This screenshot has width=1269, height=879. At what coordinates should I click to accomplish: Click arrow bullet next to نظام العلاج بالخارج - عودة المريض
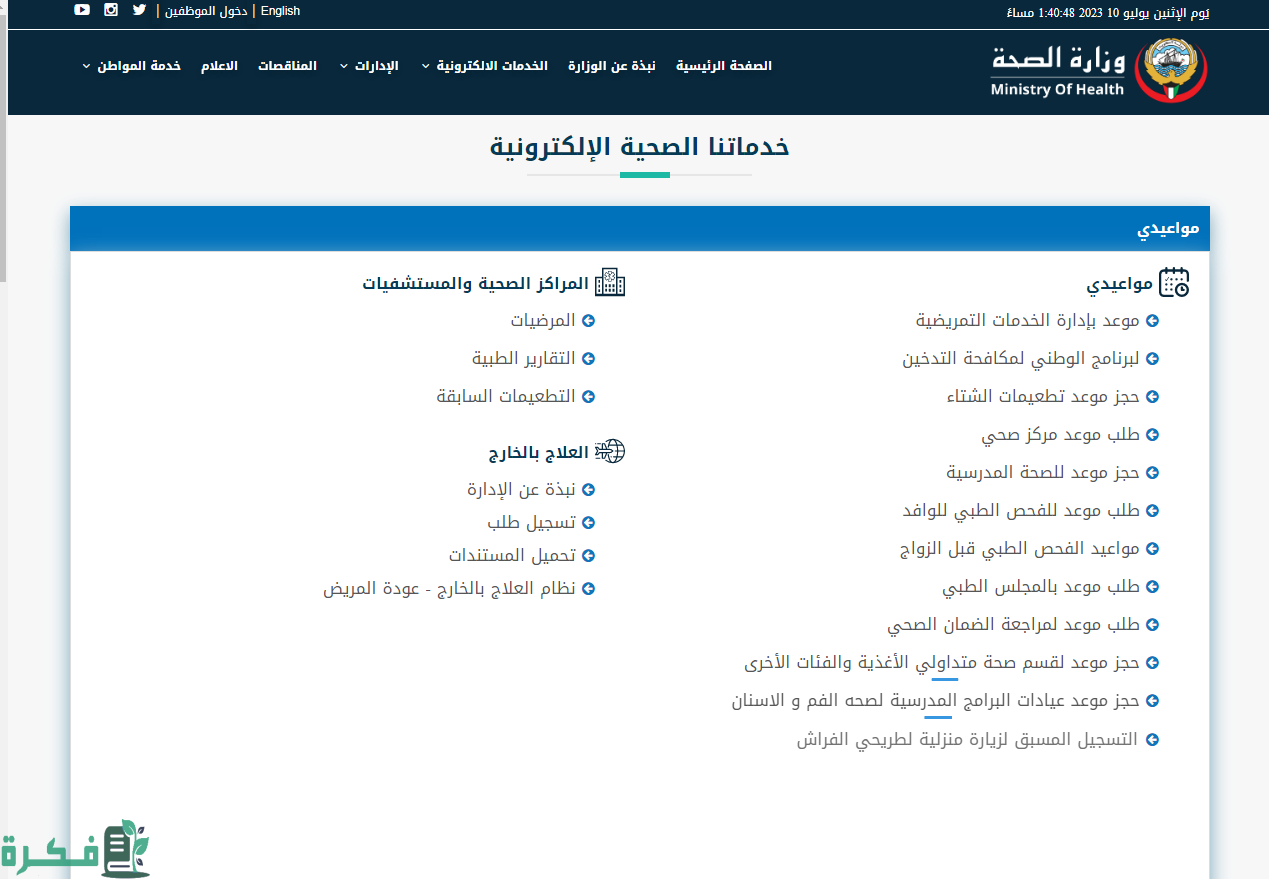point(588,589)
